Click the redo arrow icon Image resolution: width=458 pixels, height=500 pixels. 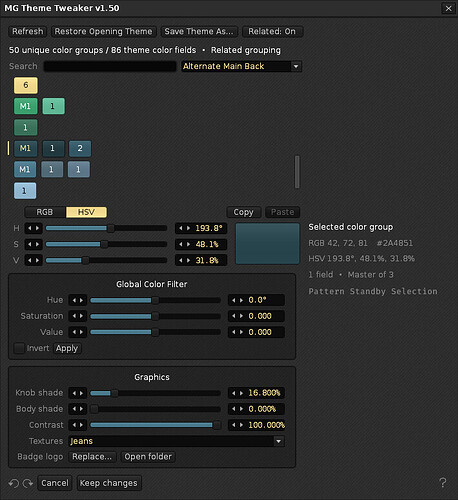[28, 483]
